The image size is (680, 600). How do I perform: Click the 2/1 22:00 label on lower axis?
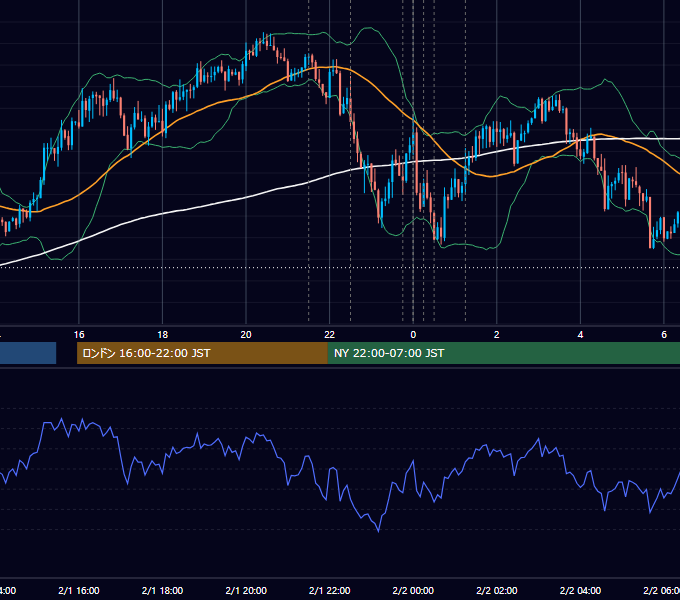pos(330,590)
